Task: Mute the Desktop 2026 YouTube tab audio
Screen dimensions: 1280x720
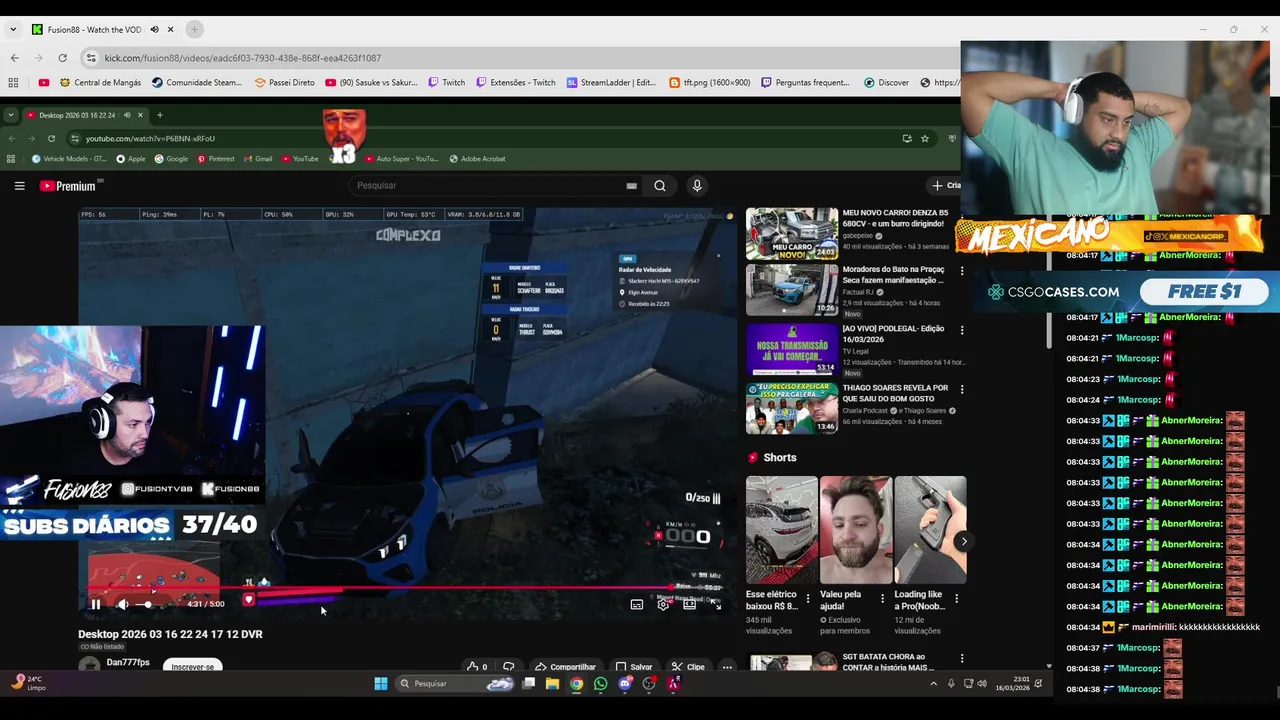Action: tap(126, 115)
